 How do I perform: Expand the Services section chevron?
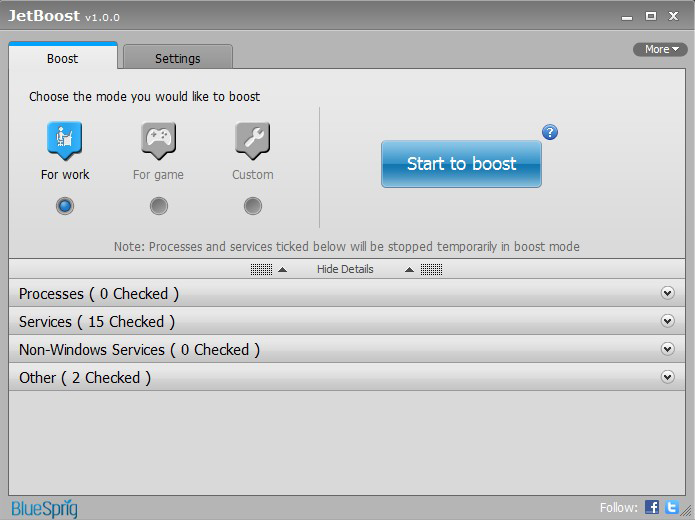pyautogui.click(x=668, y=321)
